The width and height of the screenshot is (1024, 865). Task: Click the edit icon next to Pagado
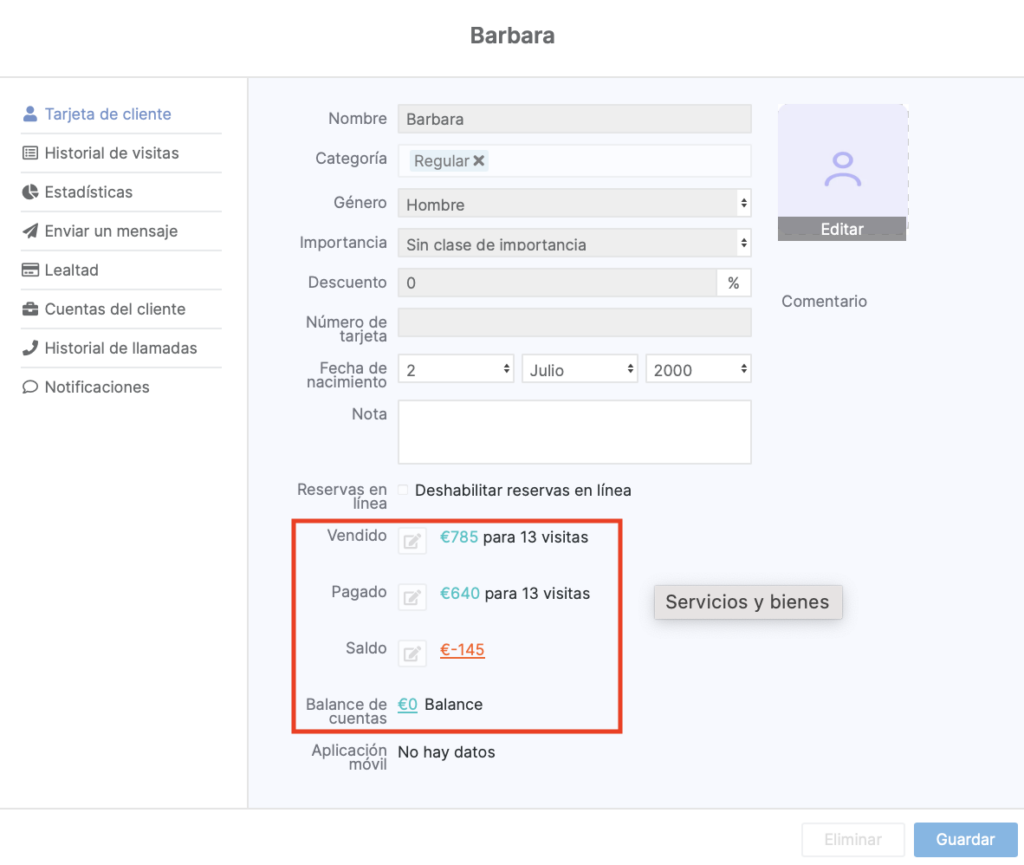click(412, 597)
